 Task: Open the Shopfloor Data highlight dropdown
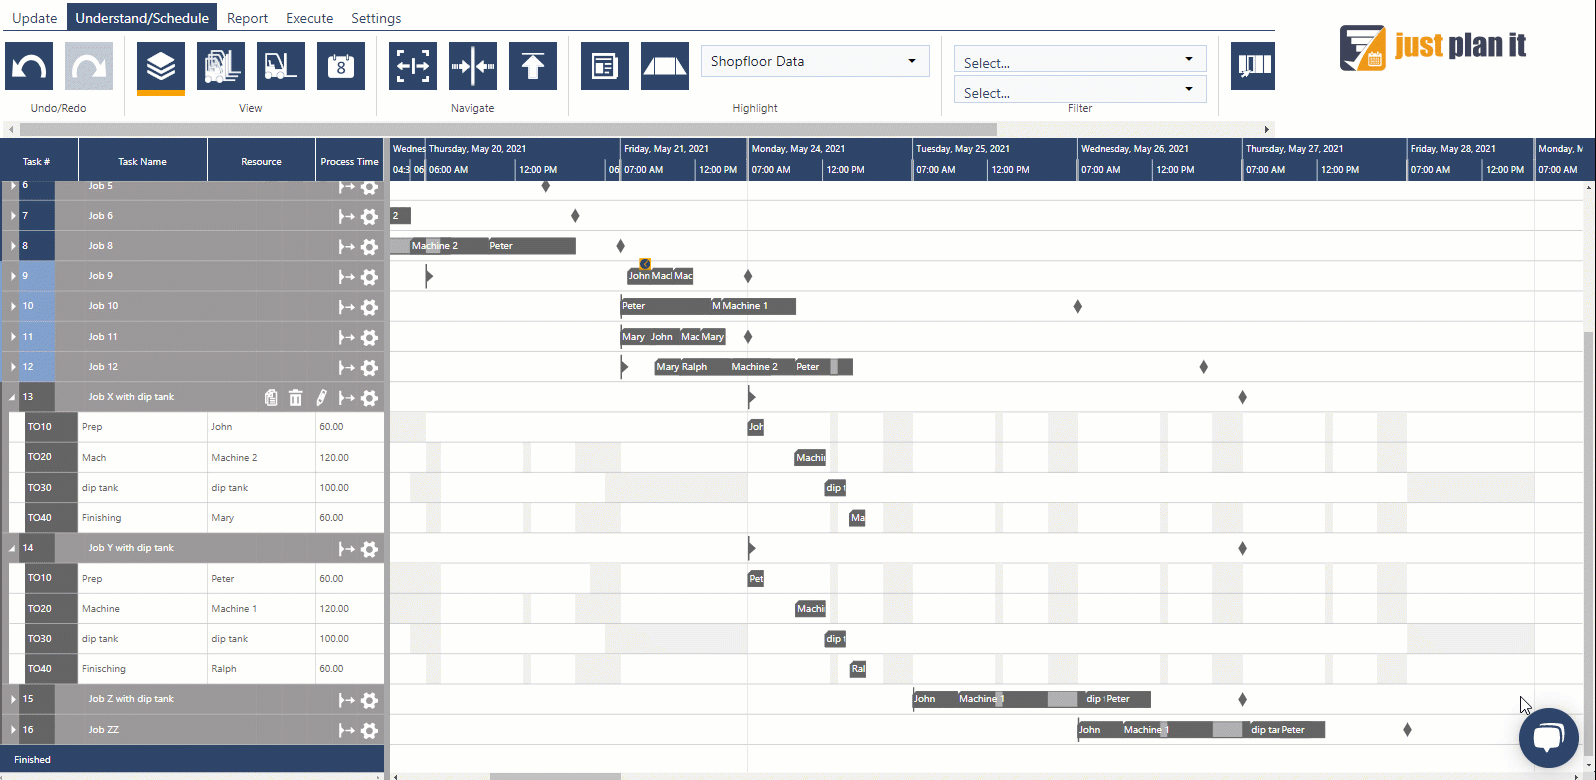(x=815, y=61)
